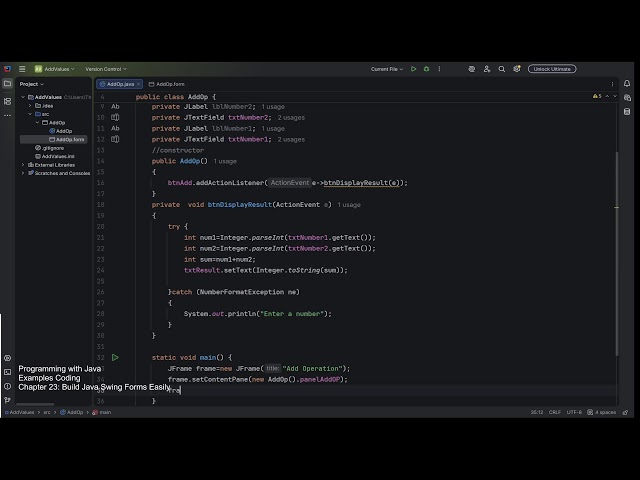This screenshot has height=480, width=640.
Task: Open Code With Me user icon
Action: click(487, 69)
